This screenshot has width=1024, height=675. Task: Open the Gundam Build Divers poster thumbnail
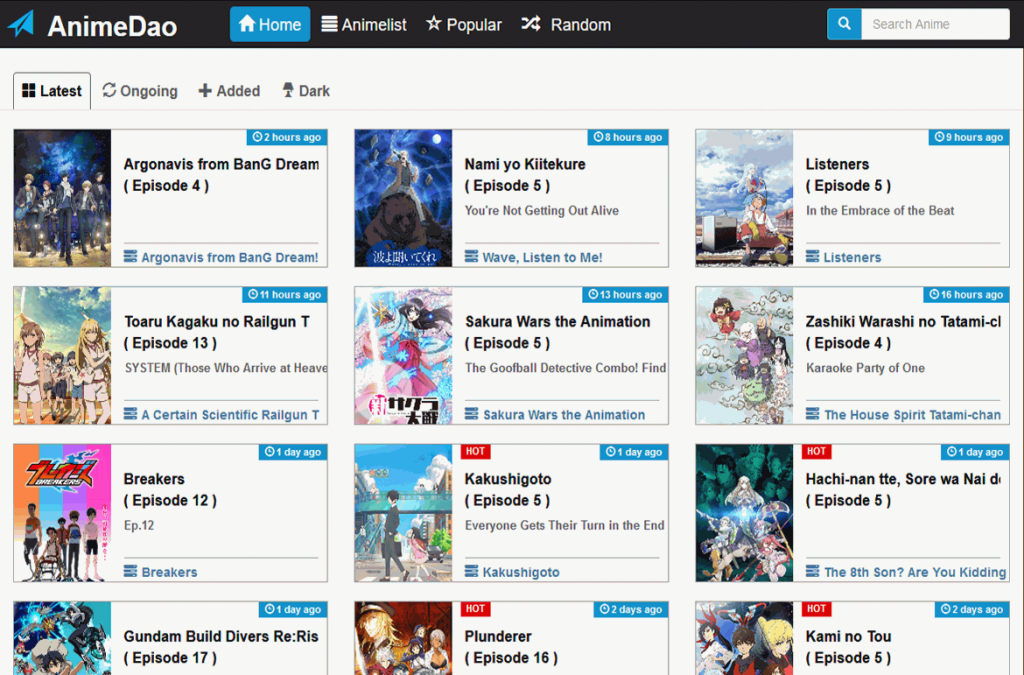(63, 638)
